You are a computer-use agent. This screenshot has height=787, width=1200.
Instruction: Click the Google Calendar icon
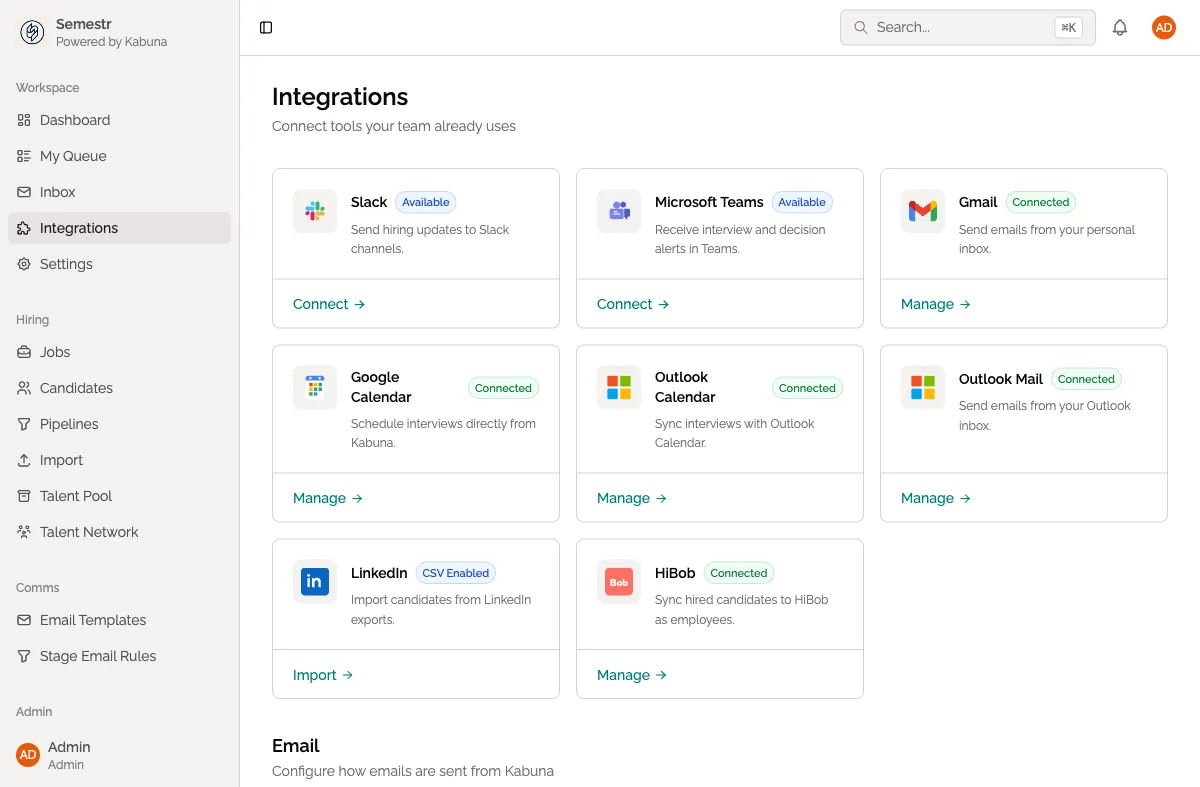[315, 387]
